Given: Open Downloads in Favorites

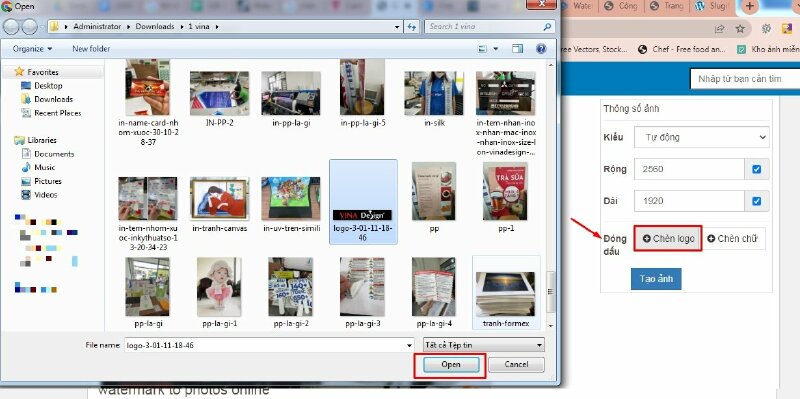Looking at the screenshot, I should pyautogui.click(x=53, y=99).
